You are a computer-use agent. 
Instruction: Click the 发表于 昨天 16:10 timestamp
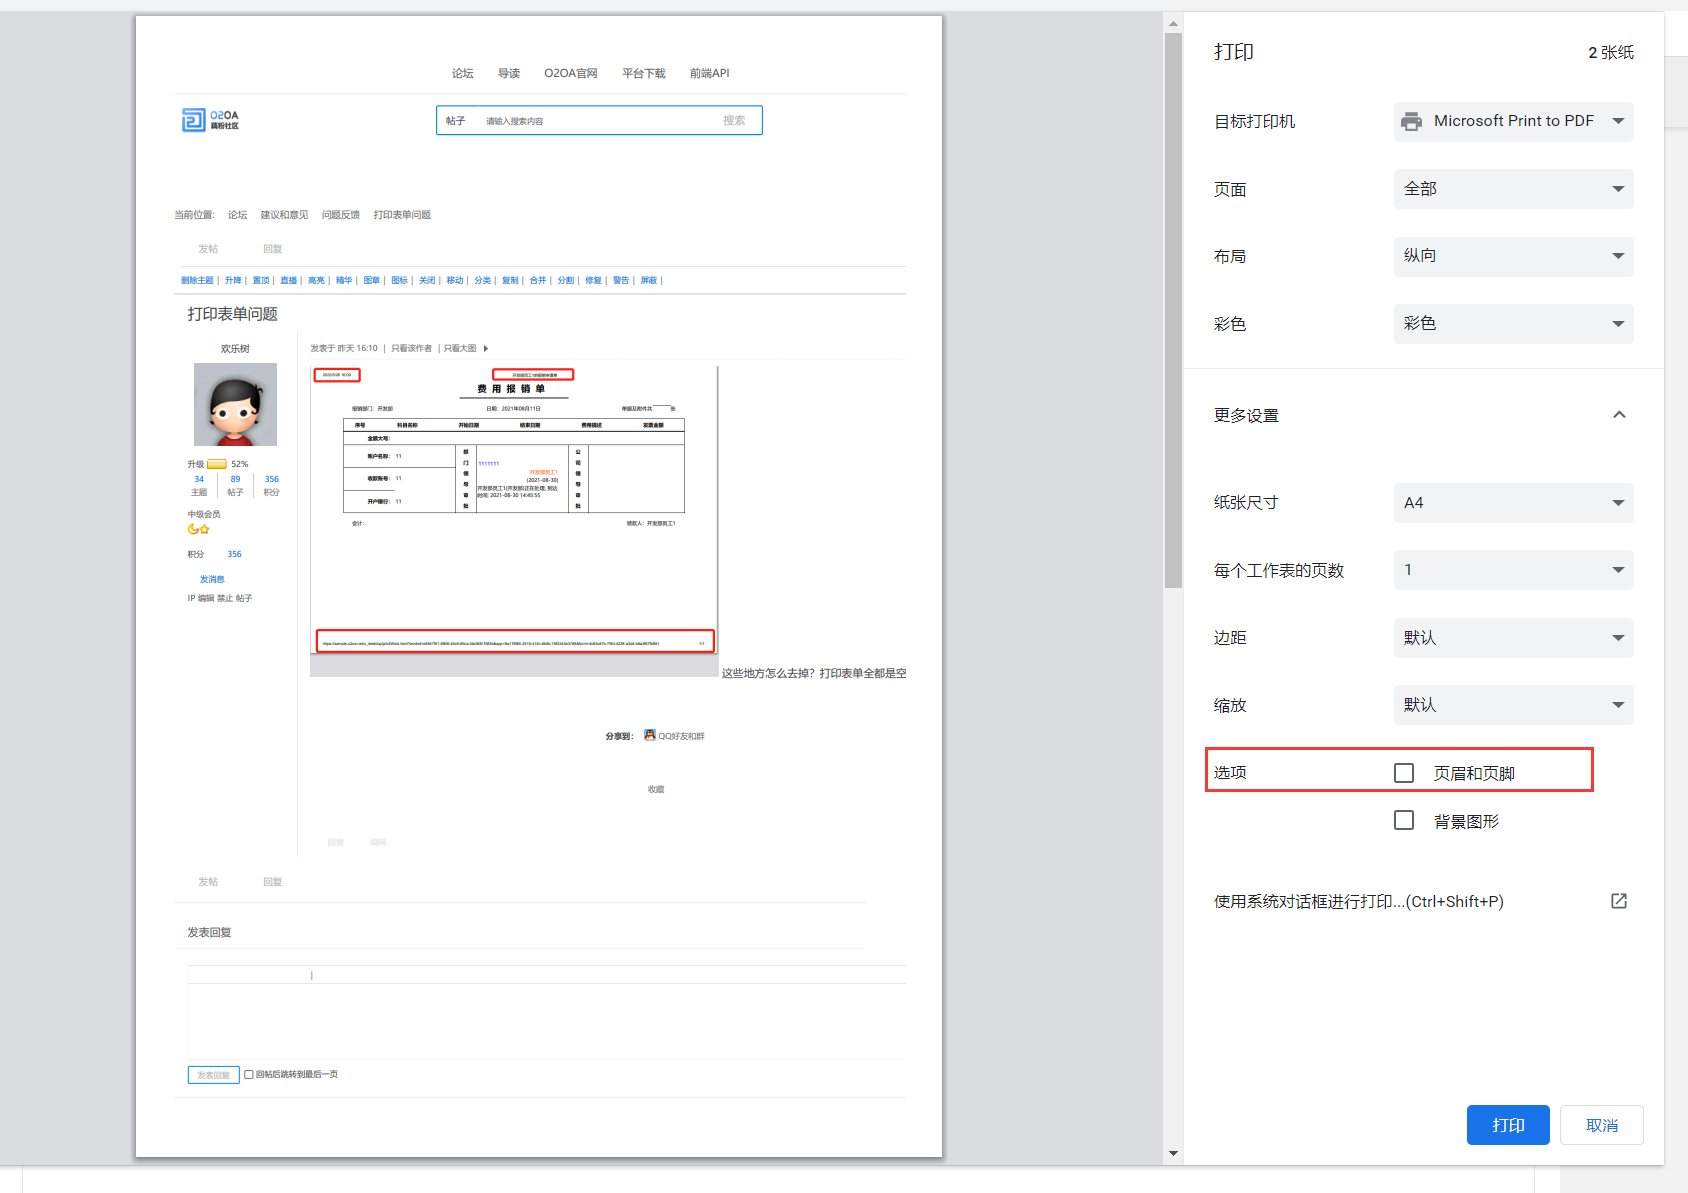click(x=344, y=348)
